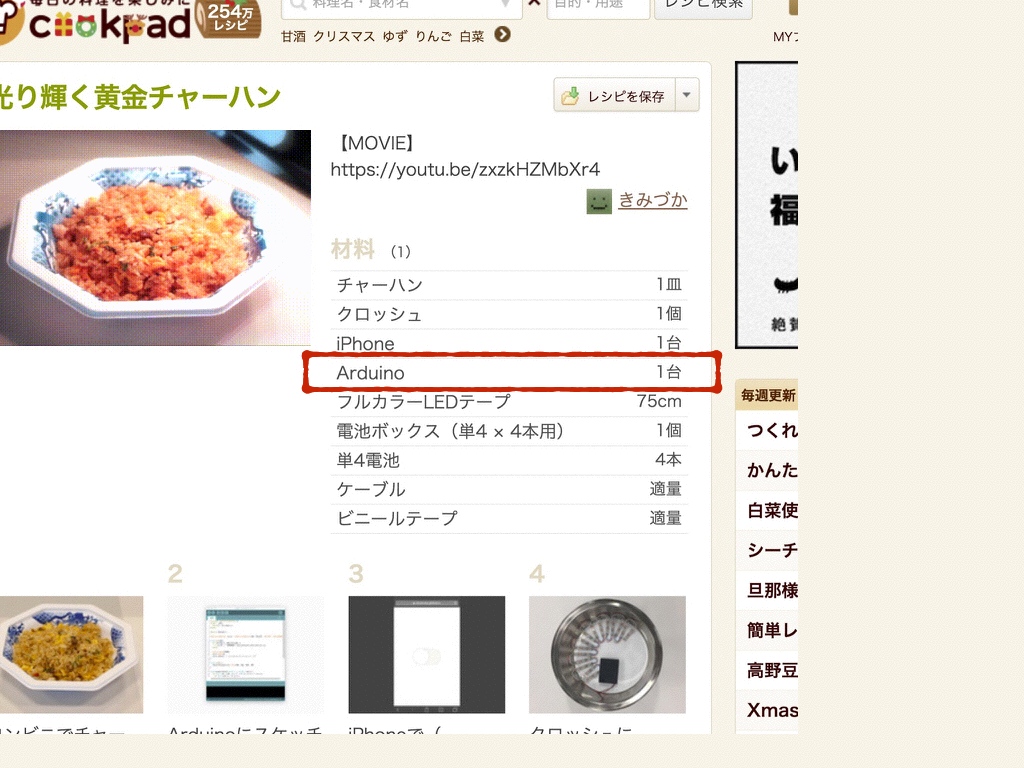Click the magnifier icon in recipe search field
1024x768 pixels.
[x=298, y=5]
